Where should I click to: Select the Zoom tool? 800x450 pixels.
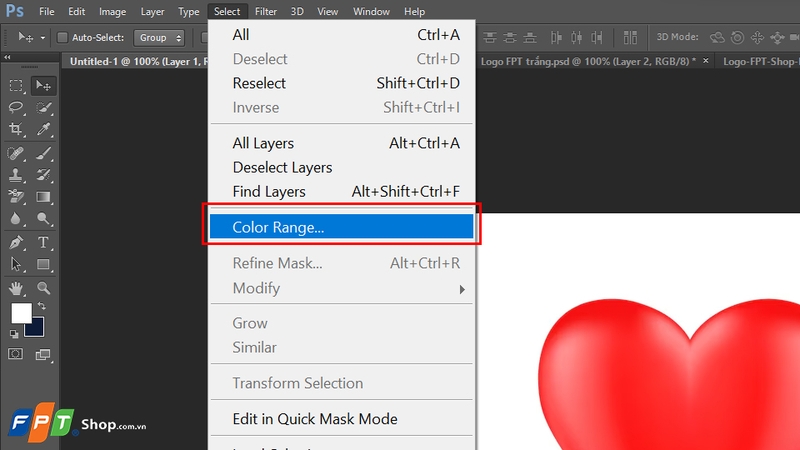[43, 288]
